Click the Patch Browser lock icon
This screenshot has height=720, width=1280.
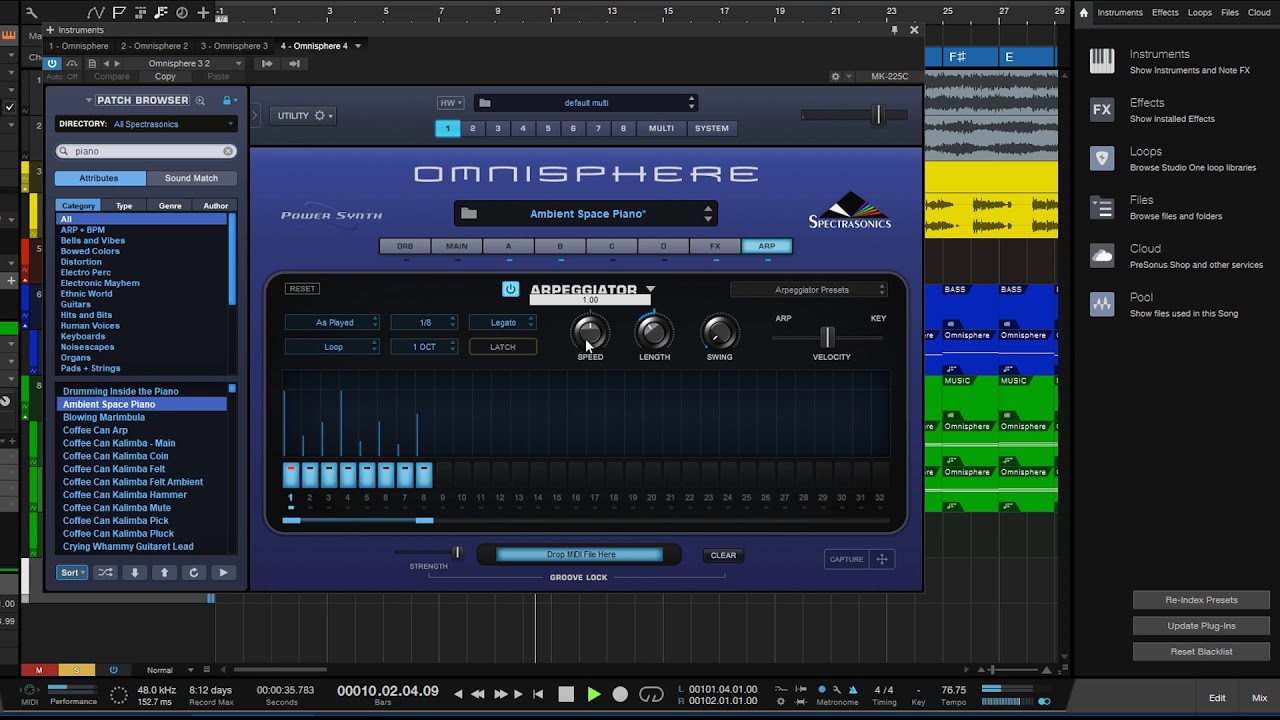click(228, 100)
